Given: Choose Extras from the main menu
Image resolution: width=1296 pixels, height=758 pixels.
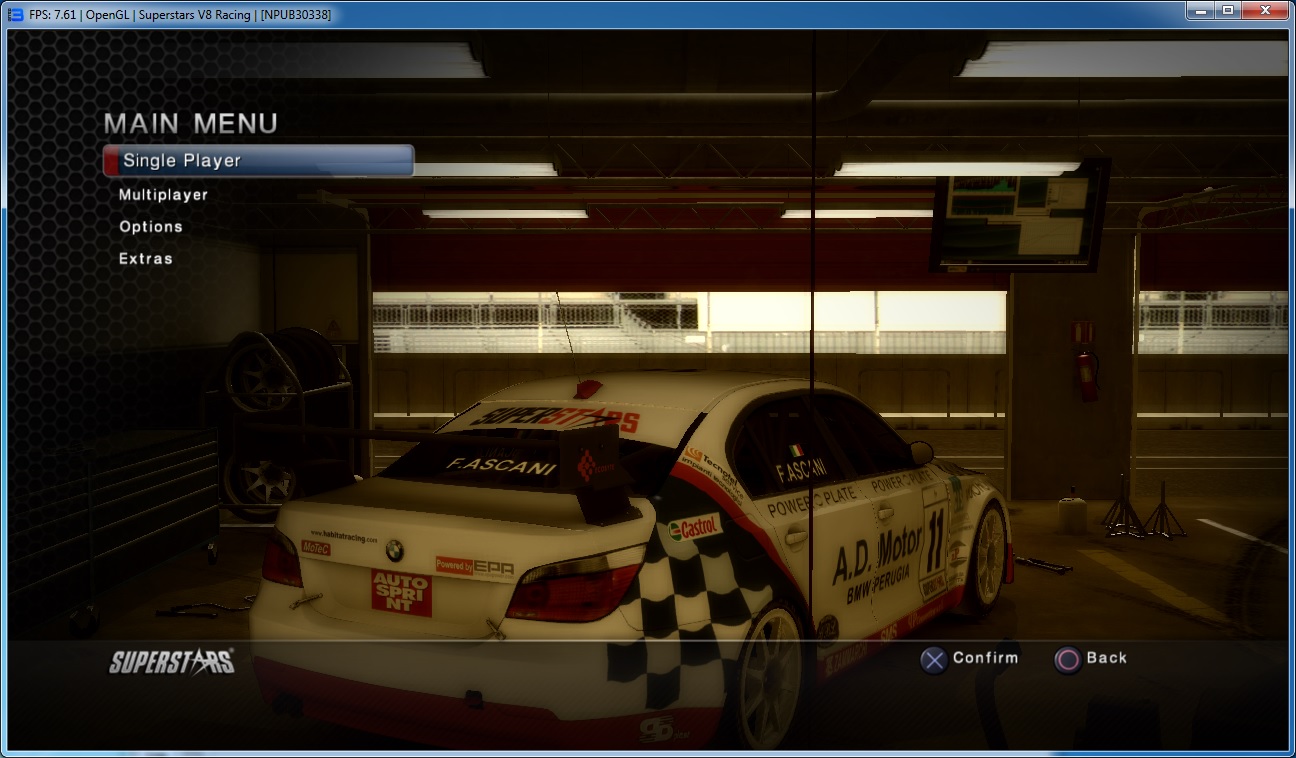Looking at the screenshot, I should point(146,259).
